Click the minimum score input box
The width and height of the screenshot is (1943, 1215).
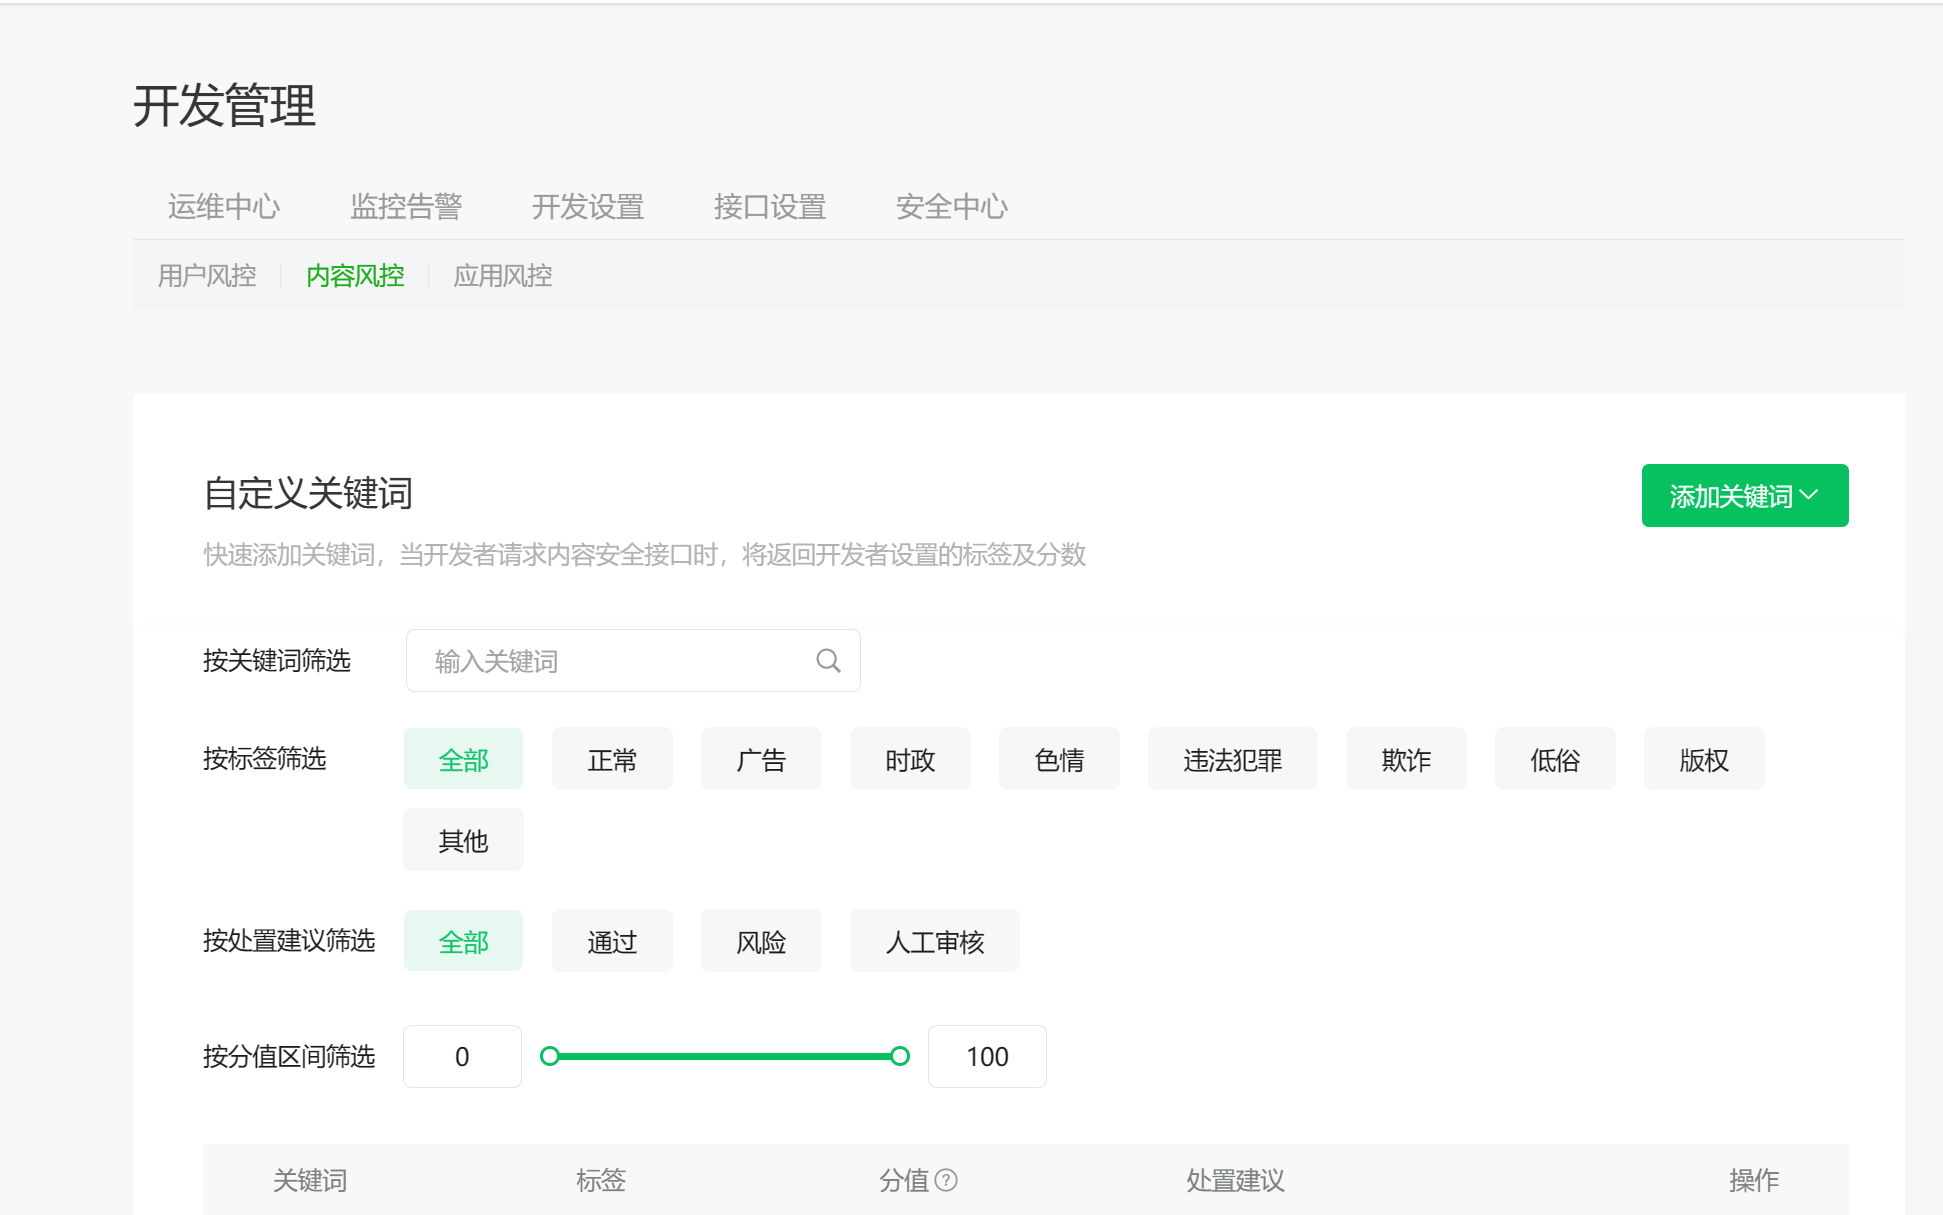pos(462,1057)
